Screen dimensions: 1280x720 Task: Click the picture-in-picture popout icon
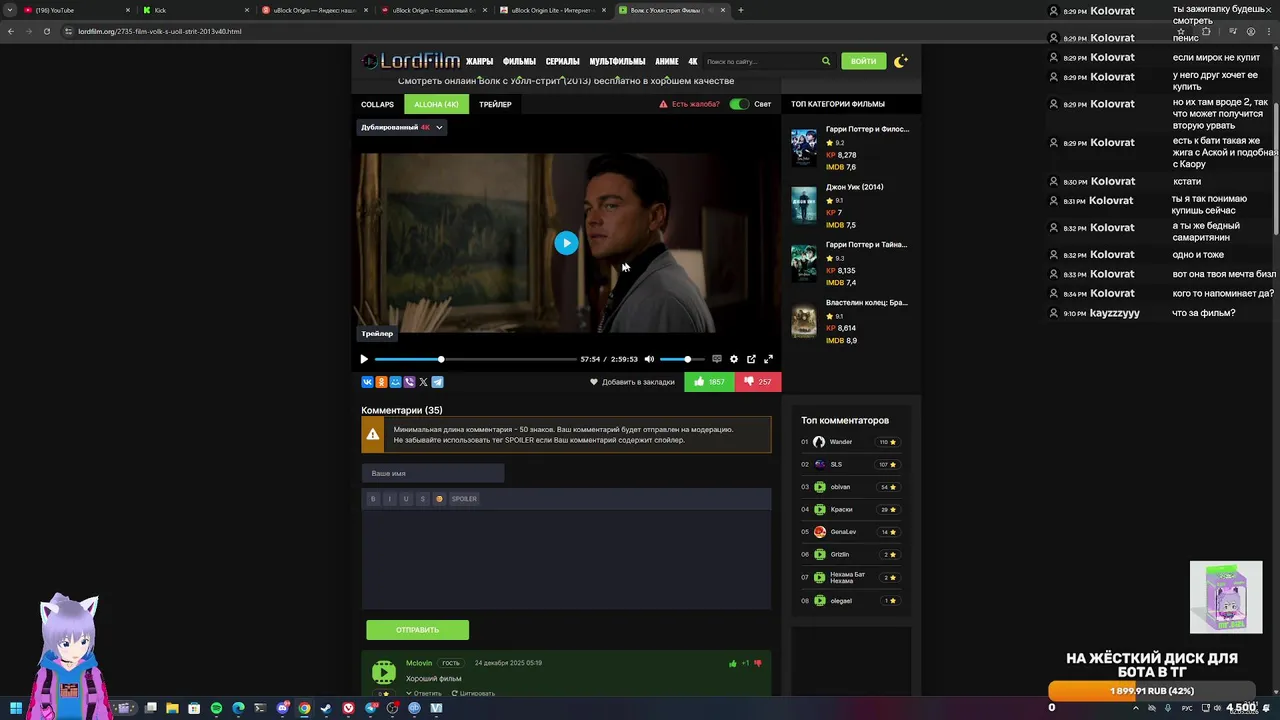click(x=751, y=359)
